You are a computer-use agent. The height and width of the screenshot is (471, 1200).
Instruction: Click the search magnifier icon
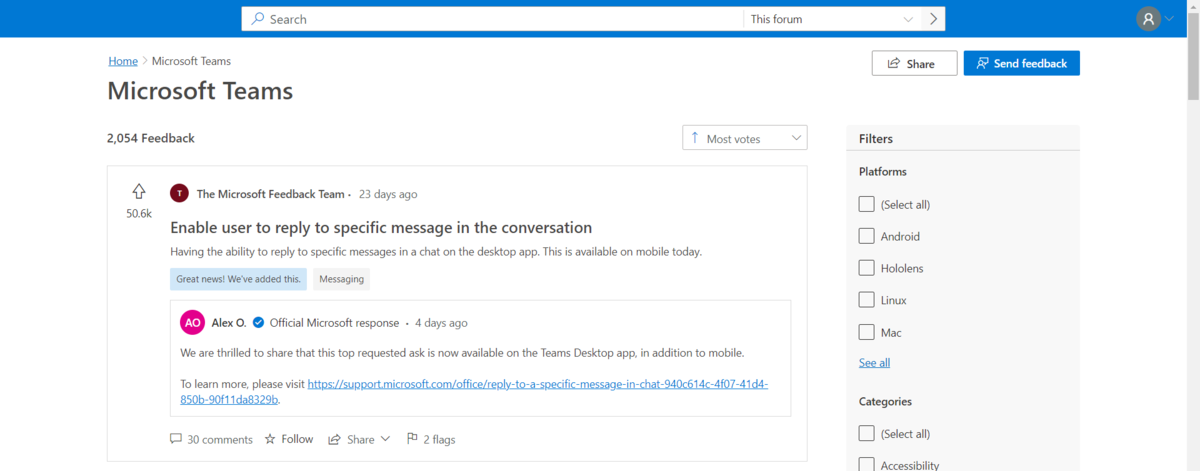click(x=258, y=19)
